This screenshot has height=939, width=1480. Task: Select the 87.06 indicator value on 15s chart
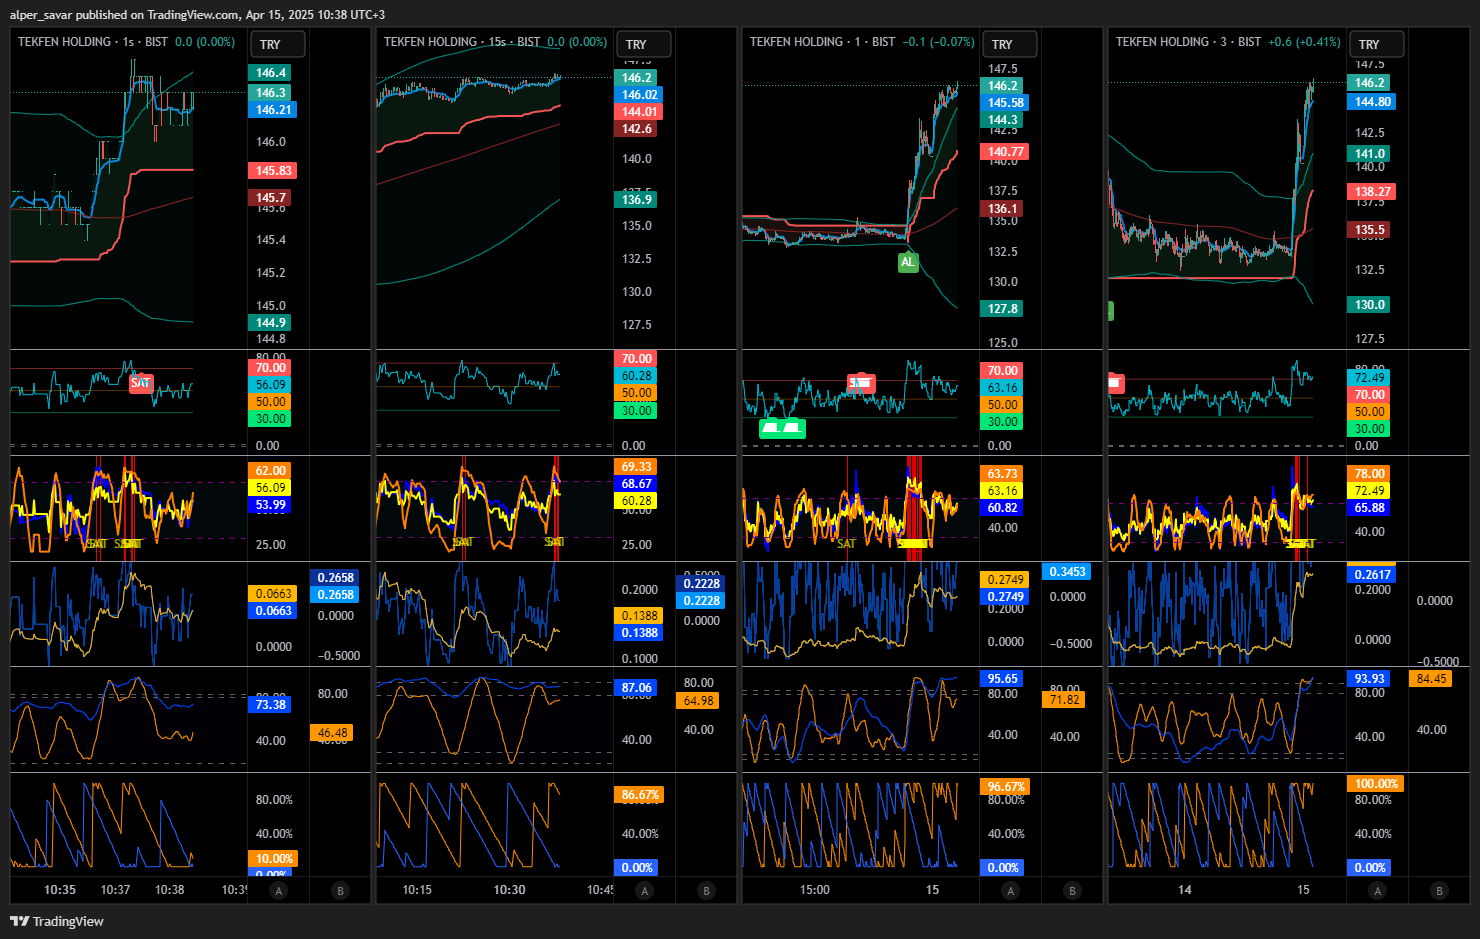point(636,688)
